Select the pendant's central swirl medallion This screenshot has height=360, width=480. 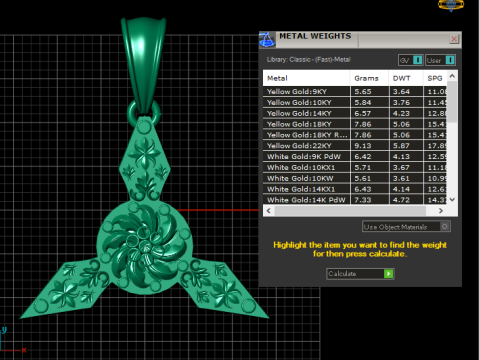pos(144,247)
